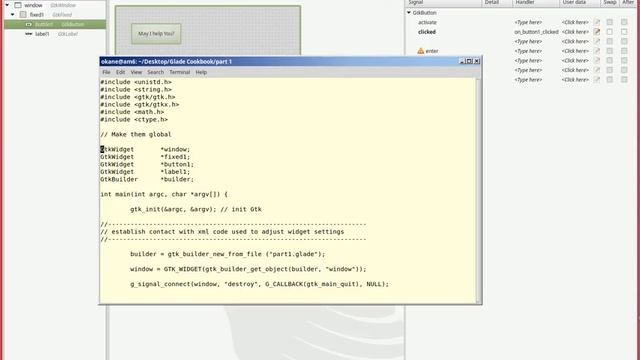This screenshot has height=360, width=640.
Task: Click the 'establish contact with xml code' comment
Action: coord(222,232)
